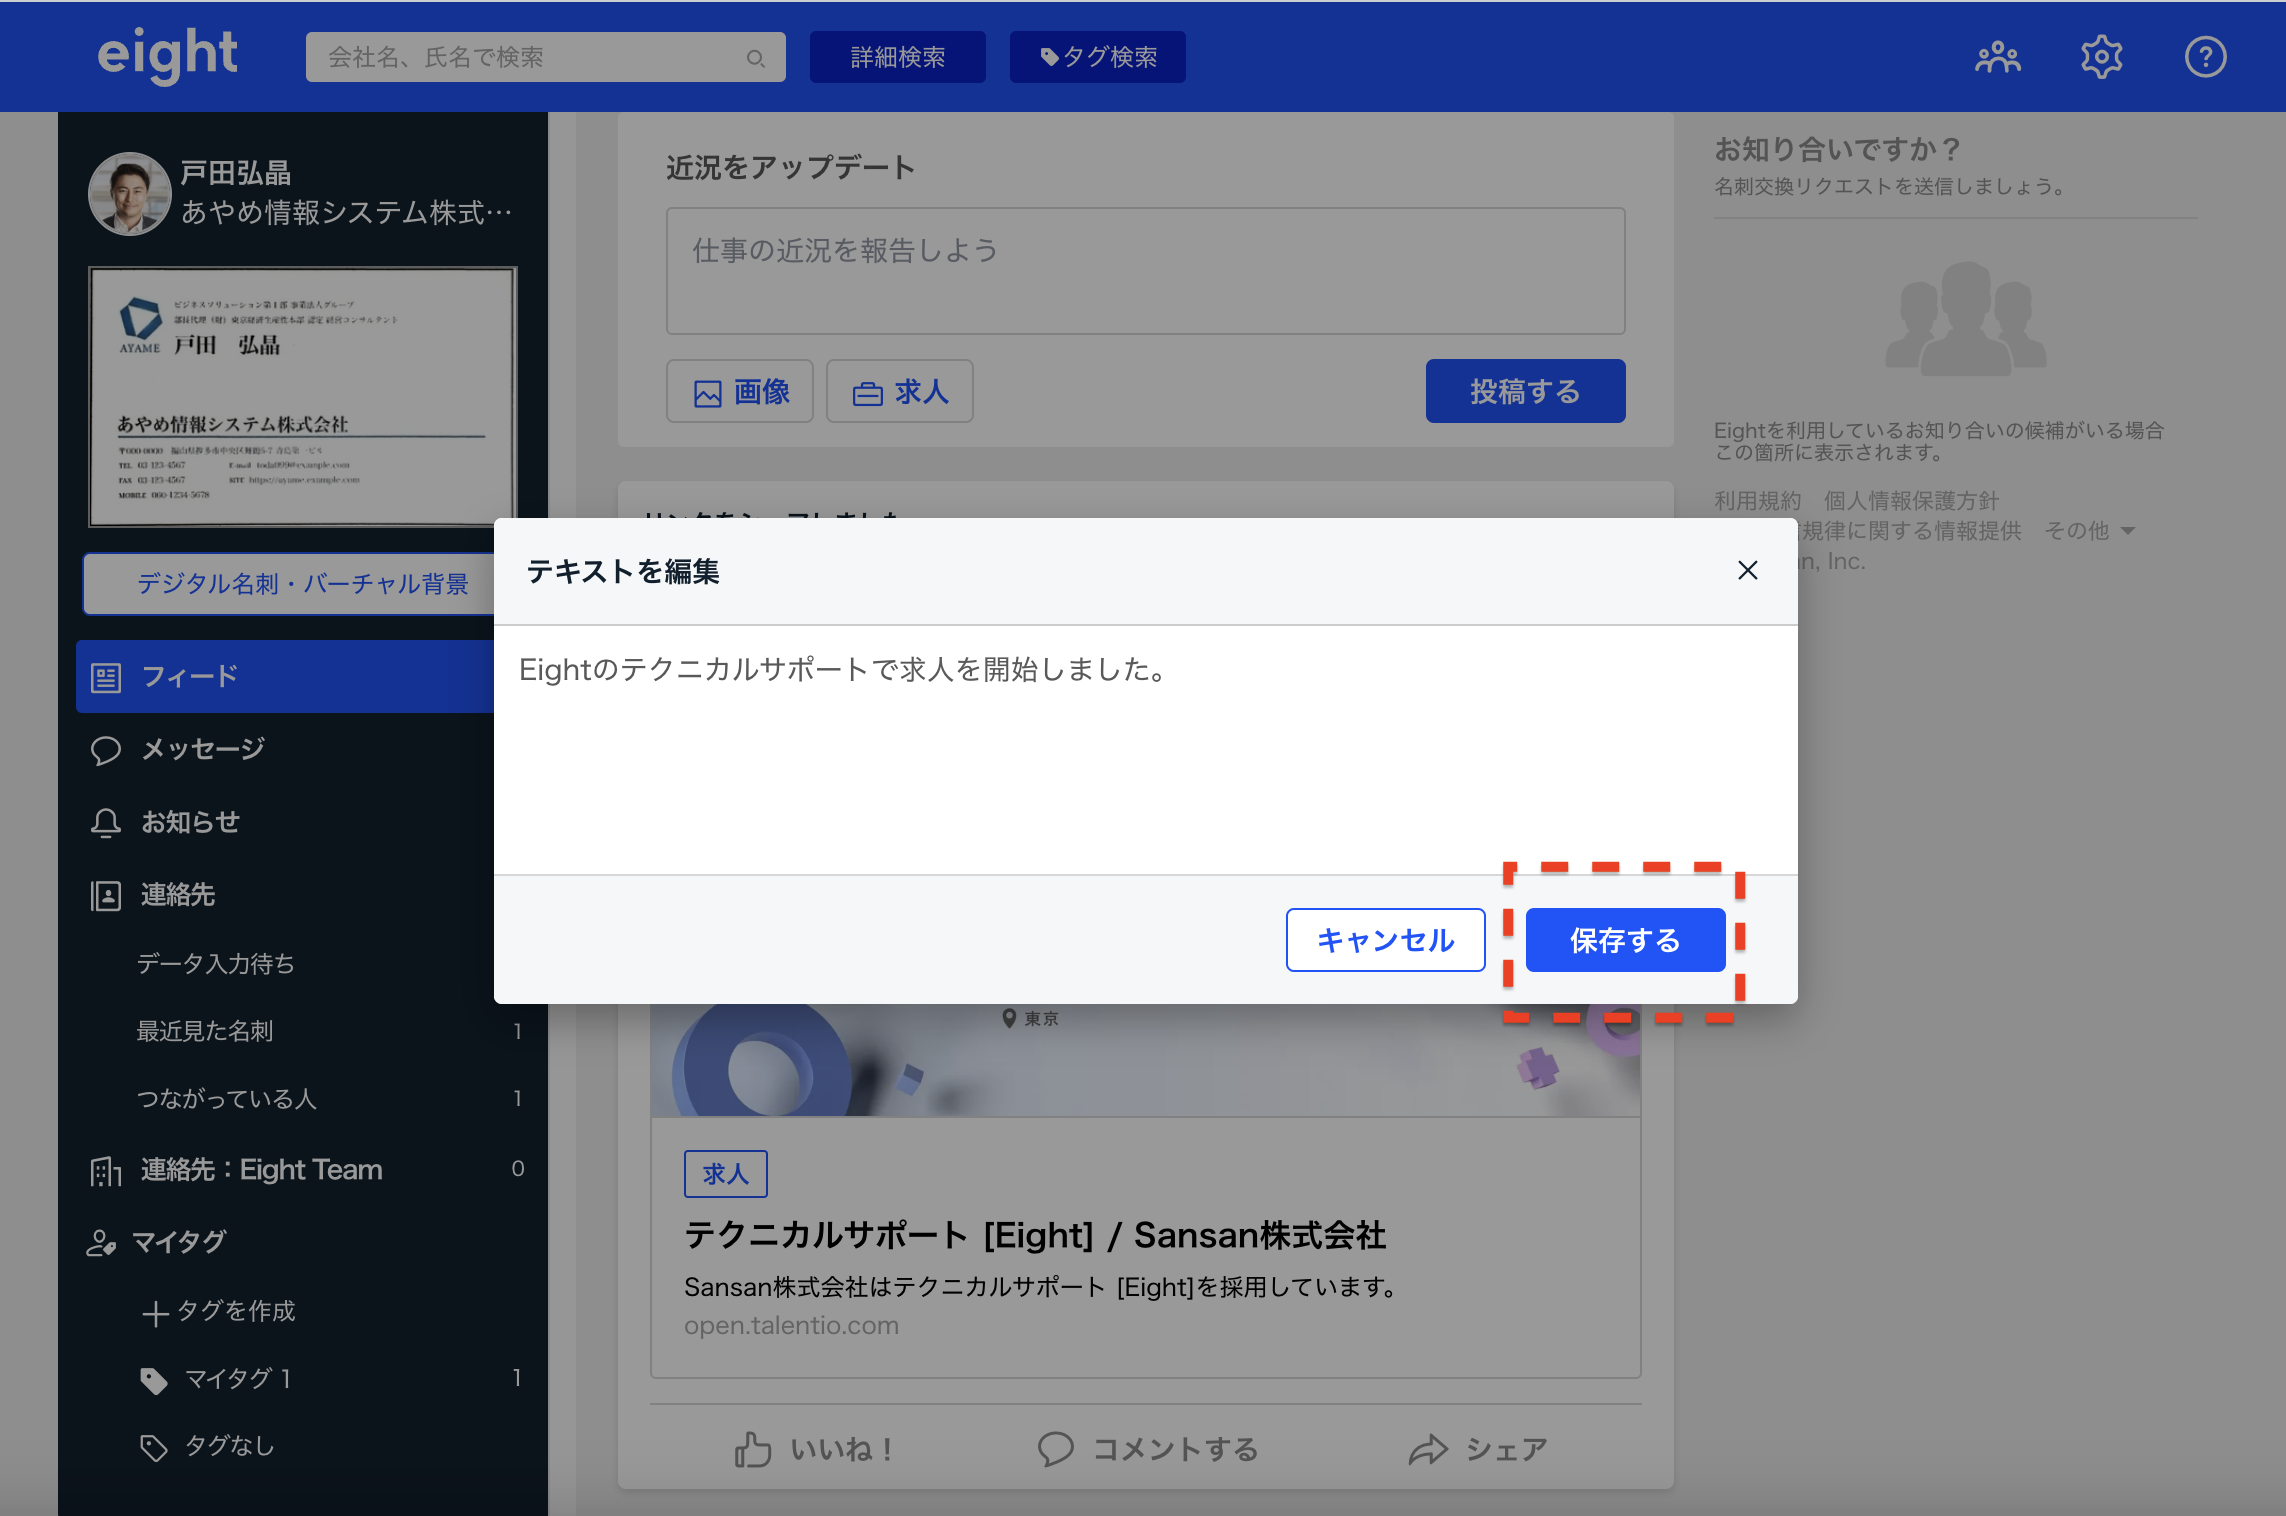
Task: Click the 求人 job posting button
Action: pos(899,392)
